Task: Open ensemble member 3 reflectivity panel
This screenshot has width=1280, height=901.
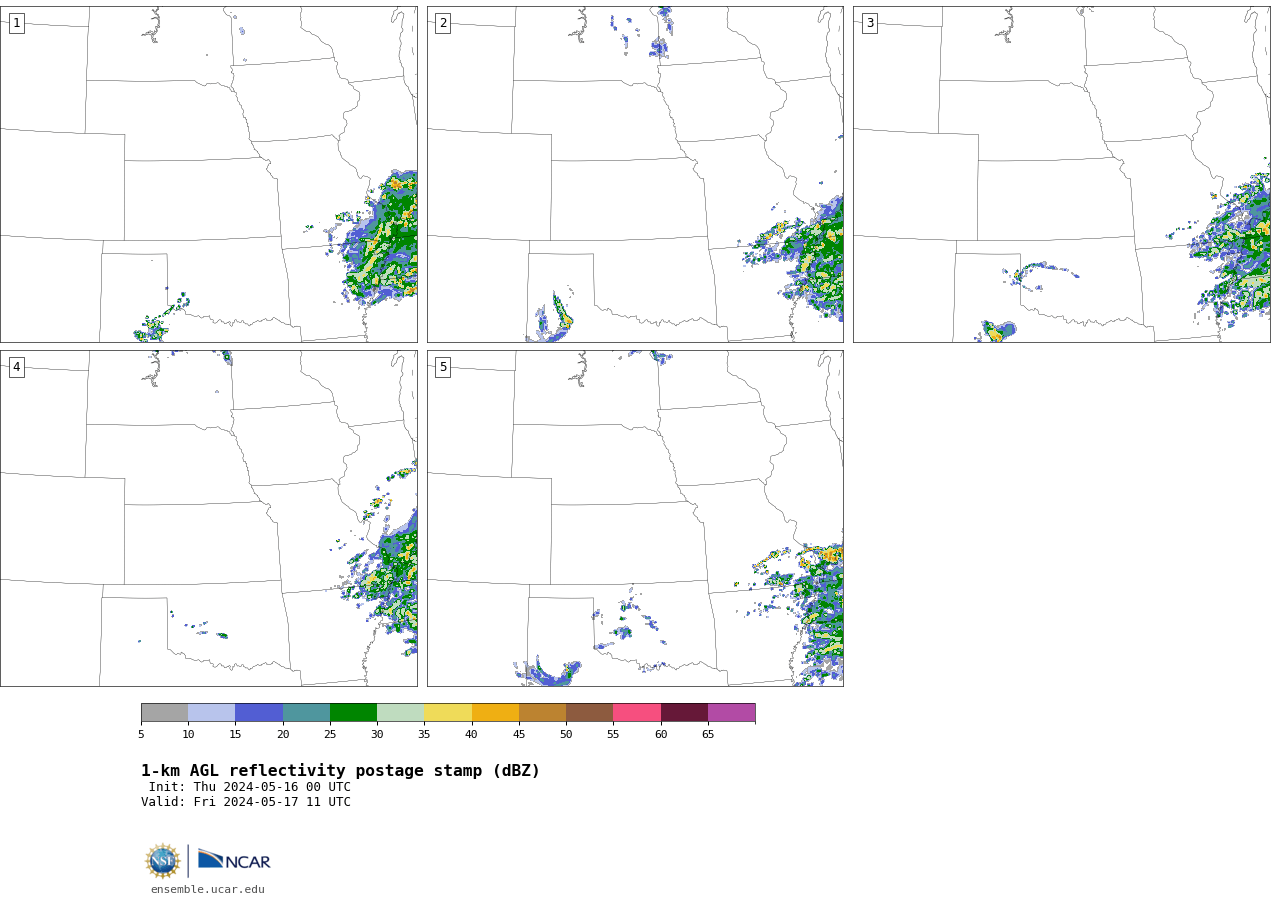Action: click(x=1061, y=174)
